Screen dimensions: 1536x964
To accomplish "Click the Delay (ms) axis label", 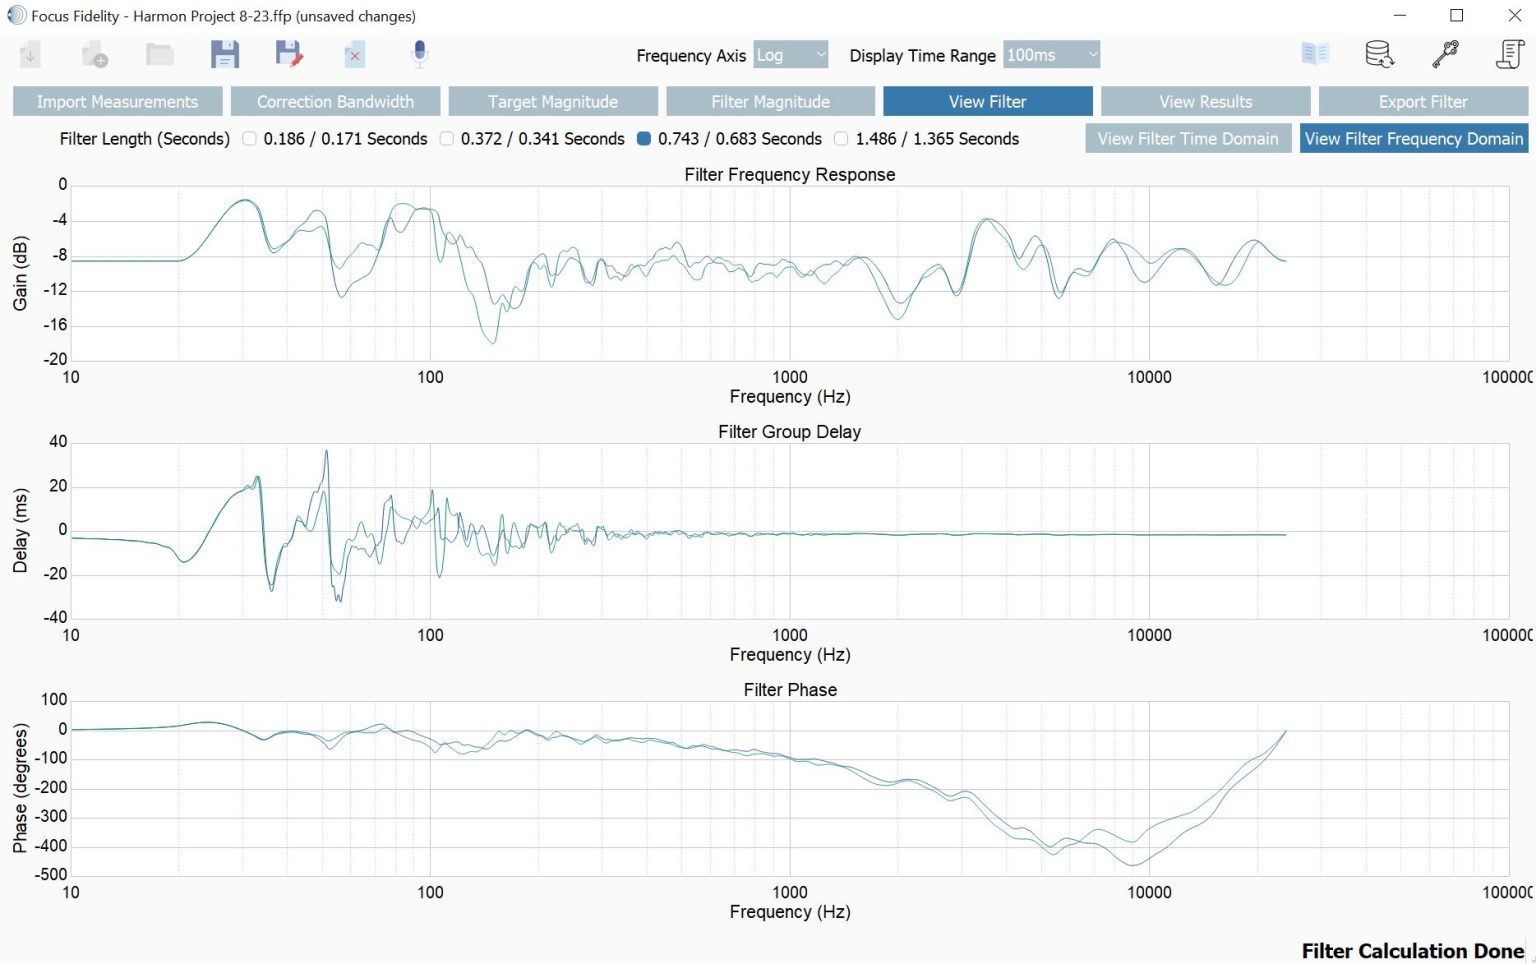I will [x=20, y=531].
